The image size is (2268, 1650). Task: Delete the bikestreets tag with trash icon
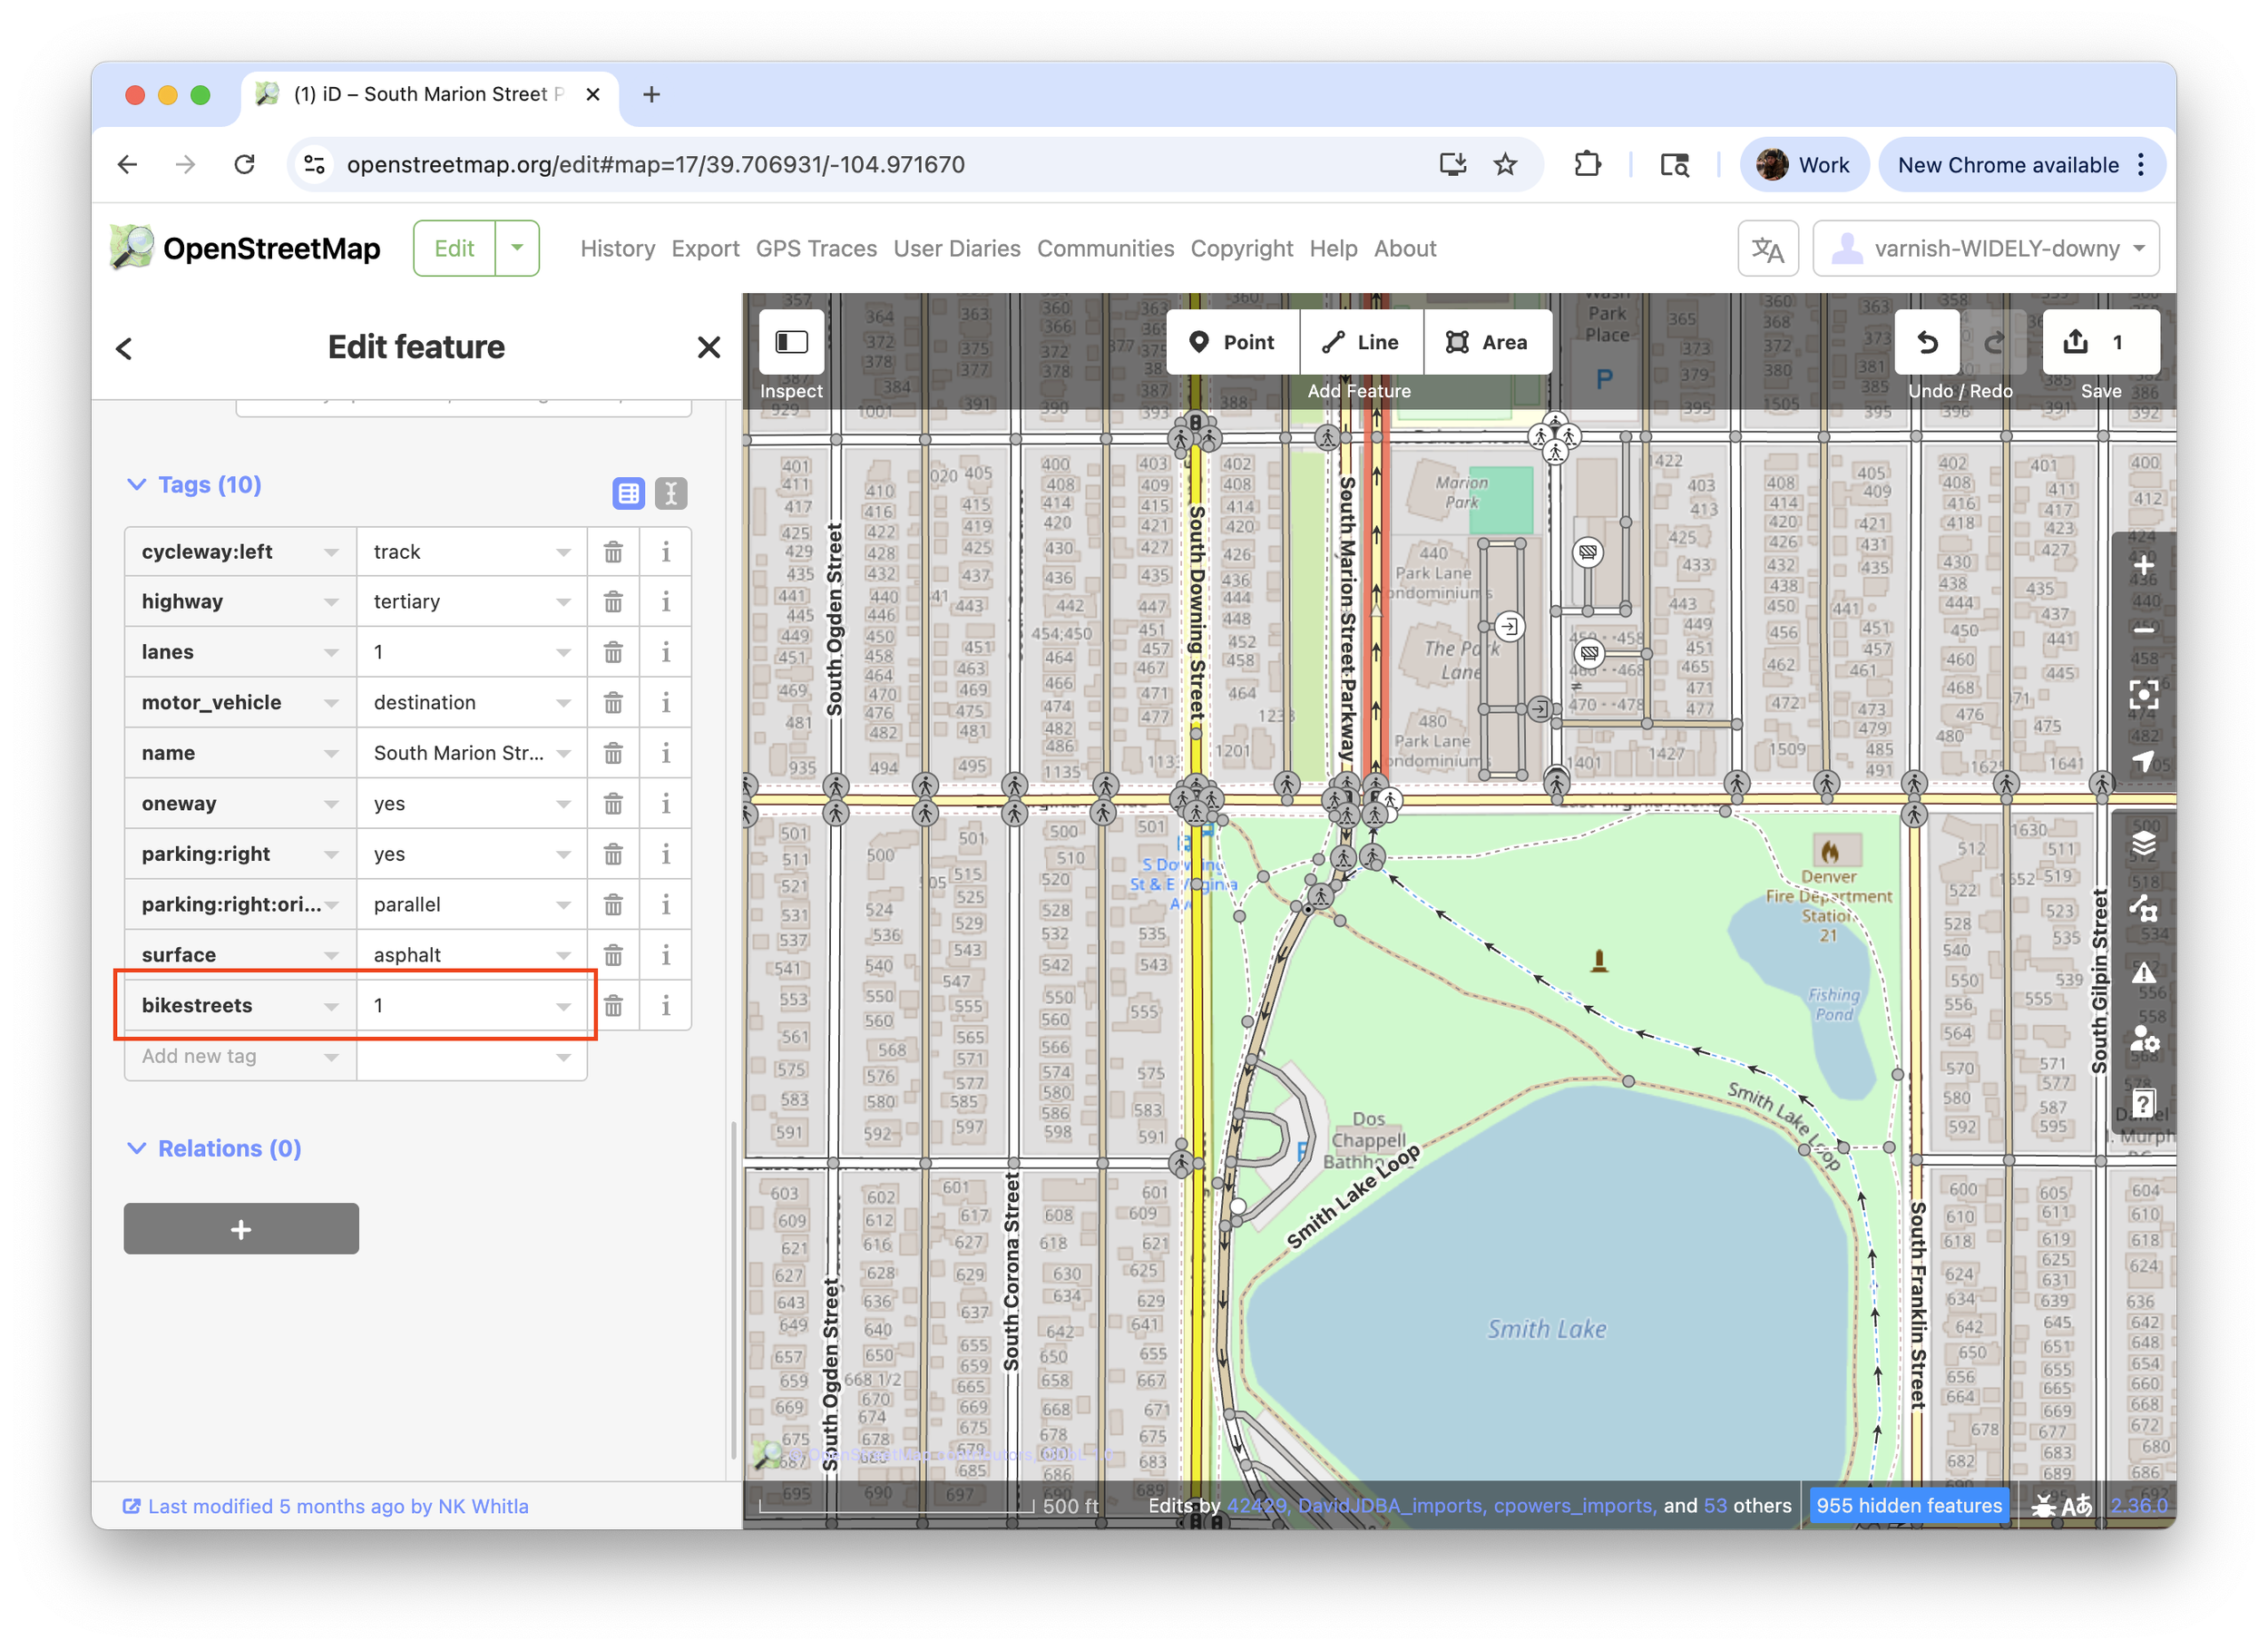click(613, 1006)
